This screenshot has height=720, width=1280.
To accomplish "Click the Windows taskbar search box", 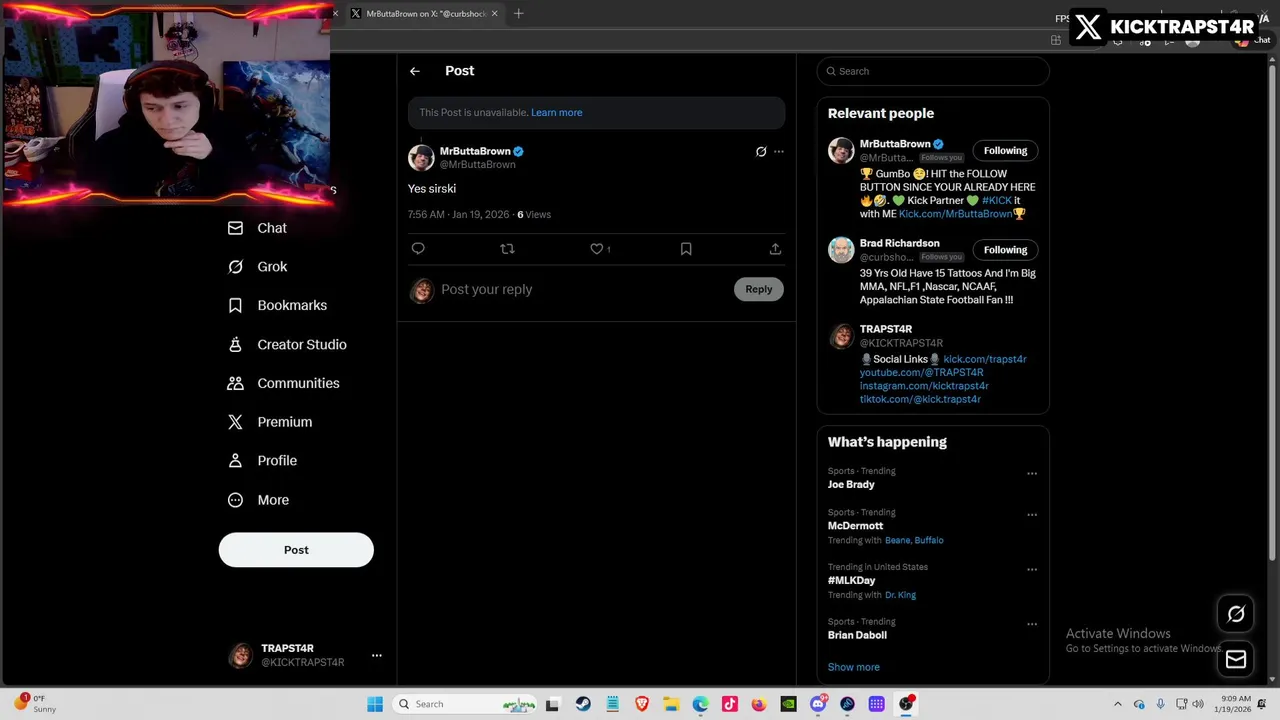I will click(465, 704).
